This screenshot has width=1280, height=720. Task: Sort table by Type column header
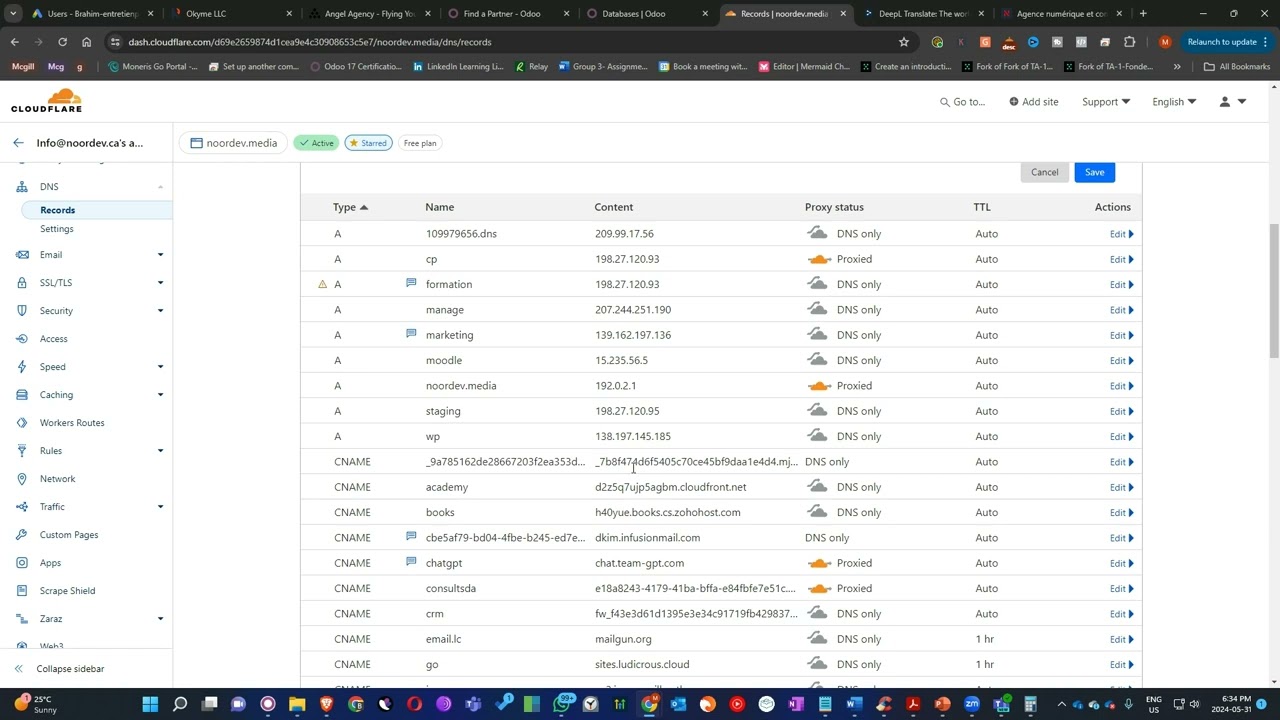pyautogui.click(x=350, y=207)
